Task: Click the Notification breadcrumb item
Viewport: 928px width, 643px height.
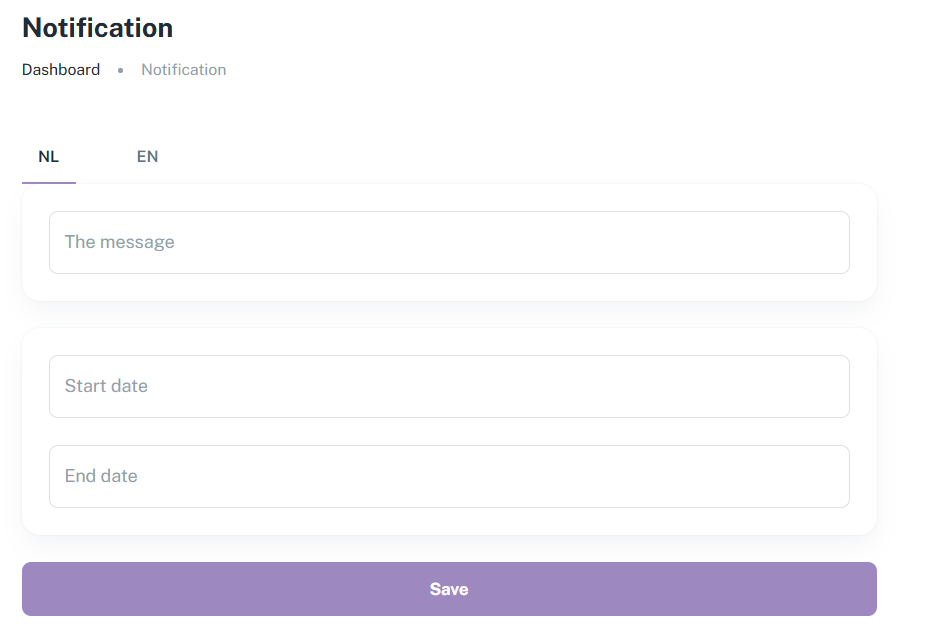Action: 183,70
